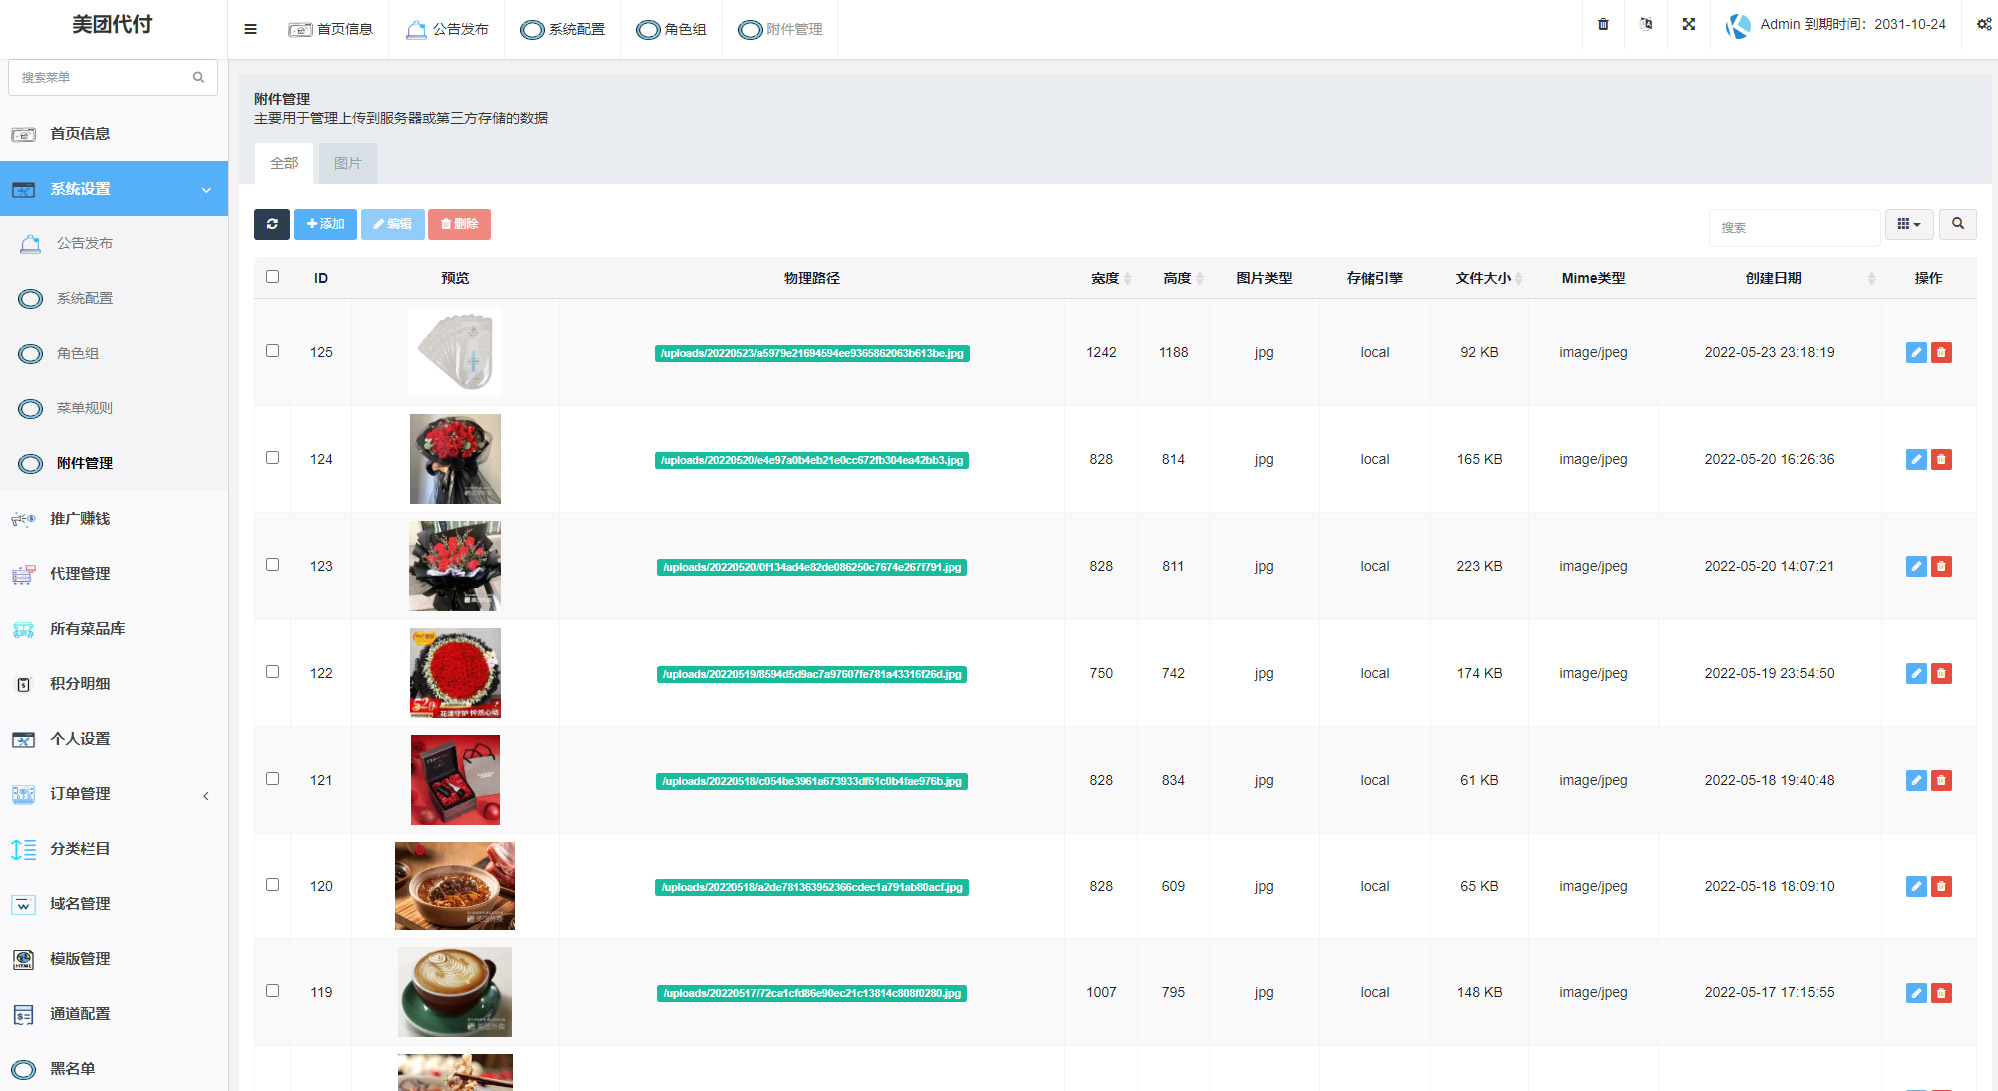The width and height of the screenshot is (1998, 1091).
Task: Open 代理管理 in the sidebar
Action: click(x=114, y=573)
